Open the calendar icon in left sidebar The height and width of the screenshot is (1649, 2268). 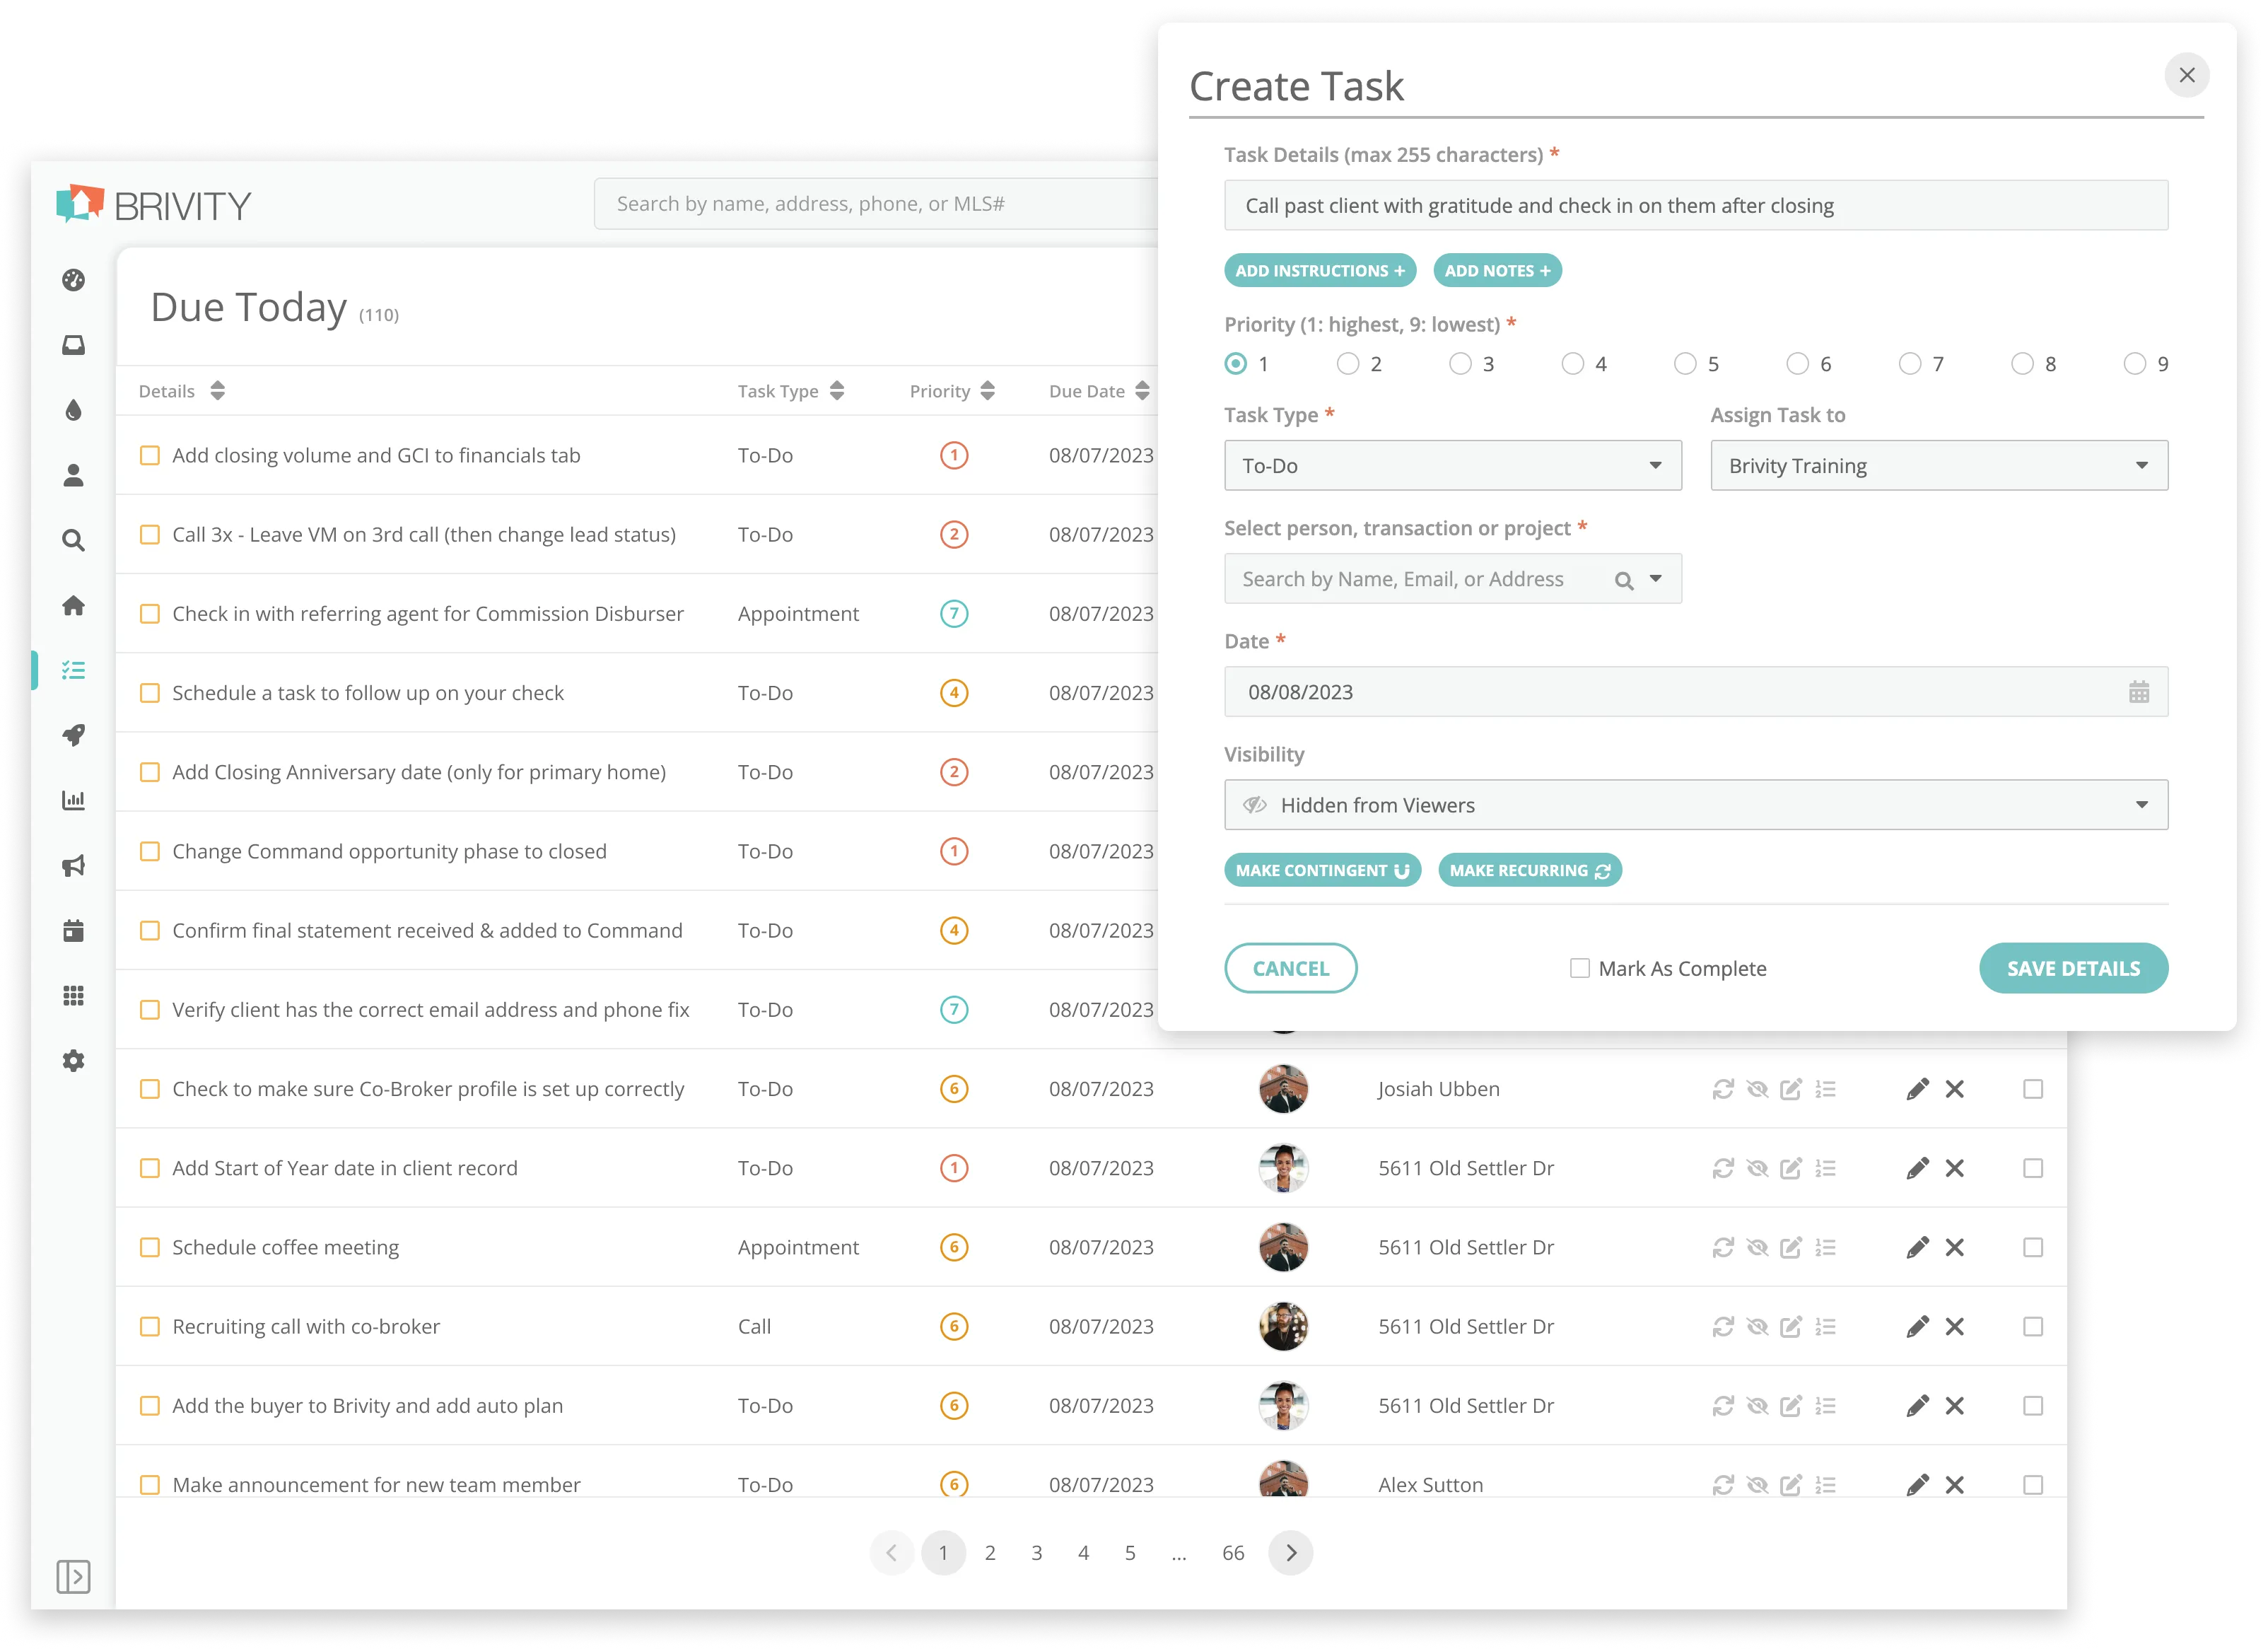tap(73, 930)
